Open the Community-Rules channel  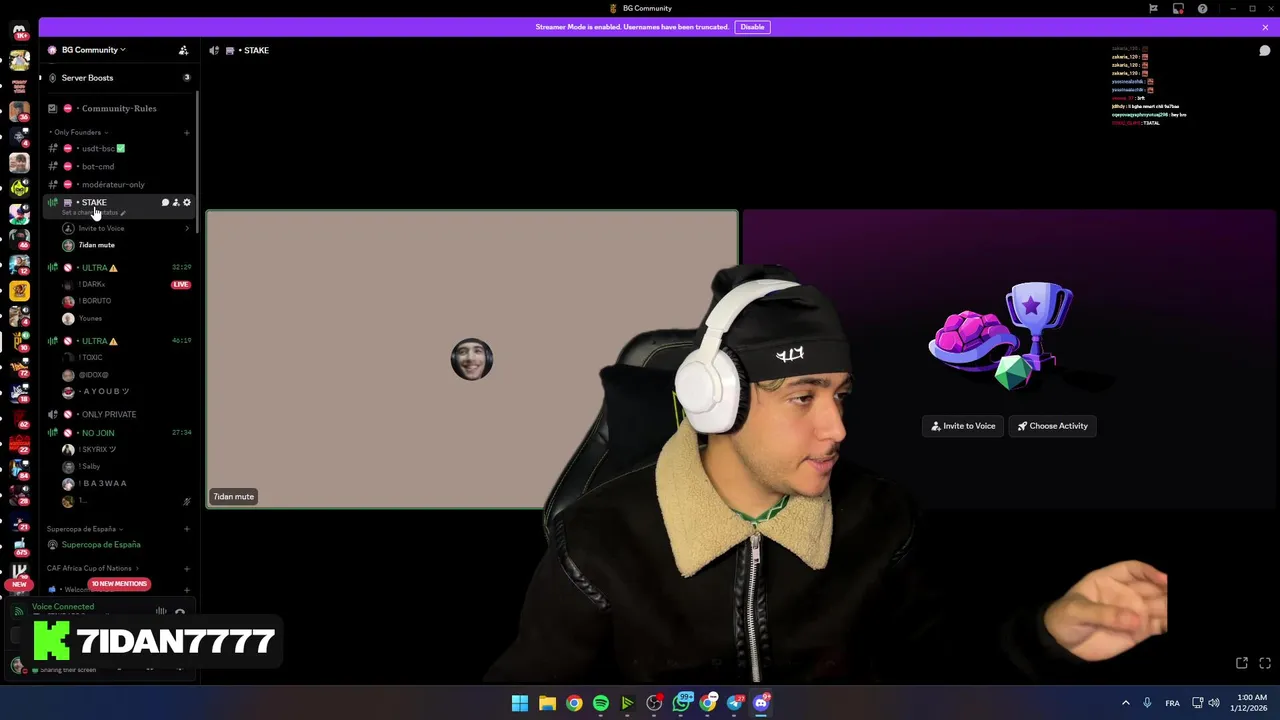118,108
